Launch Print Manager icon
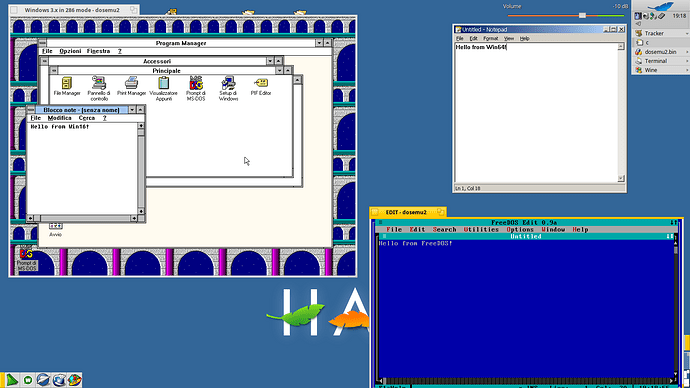This screenshot has width=690, height=388. 131,86
